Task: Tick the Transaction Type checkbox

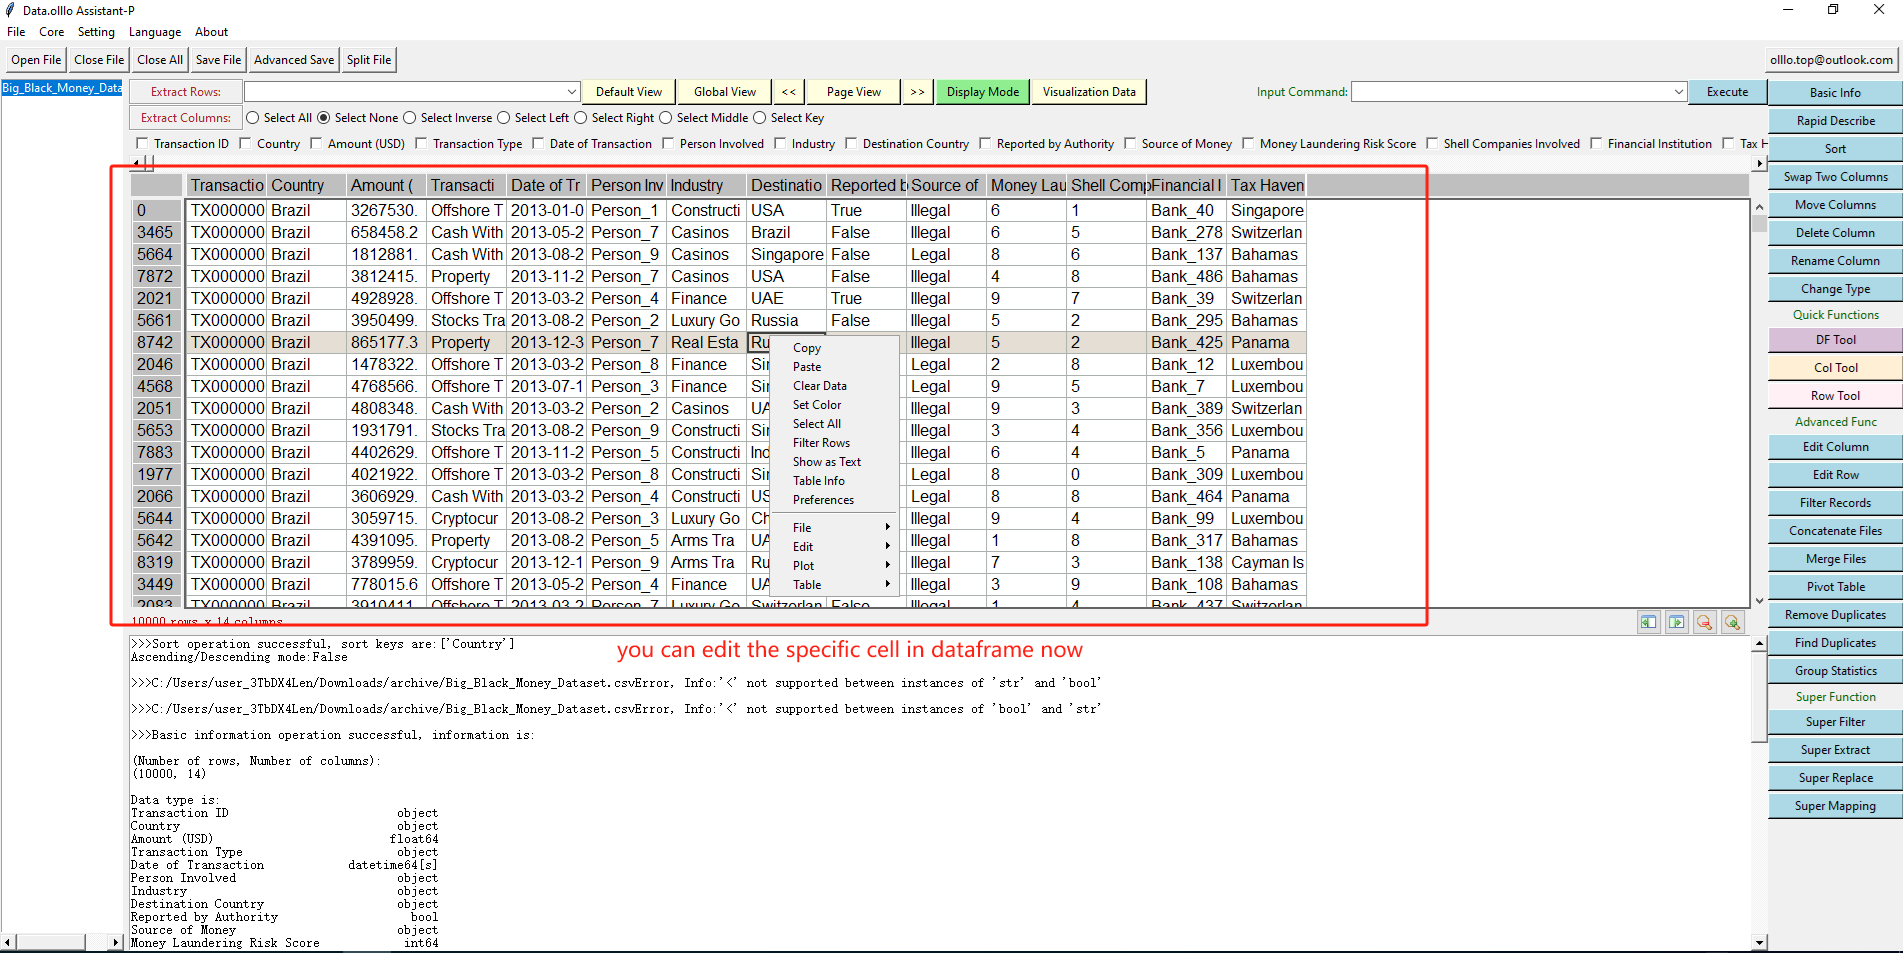Action: click(x=421, y=143)
